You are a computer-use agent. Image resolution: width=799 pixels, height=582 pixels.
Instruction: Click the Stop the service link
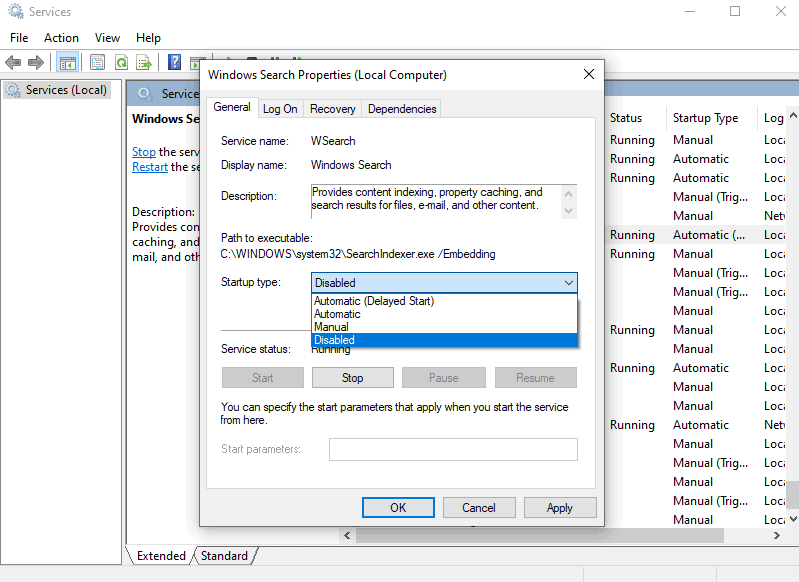tap(144, 152)
